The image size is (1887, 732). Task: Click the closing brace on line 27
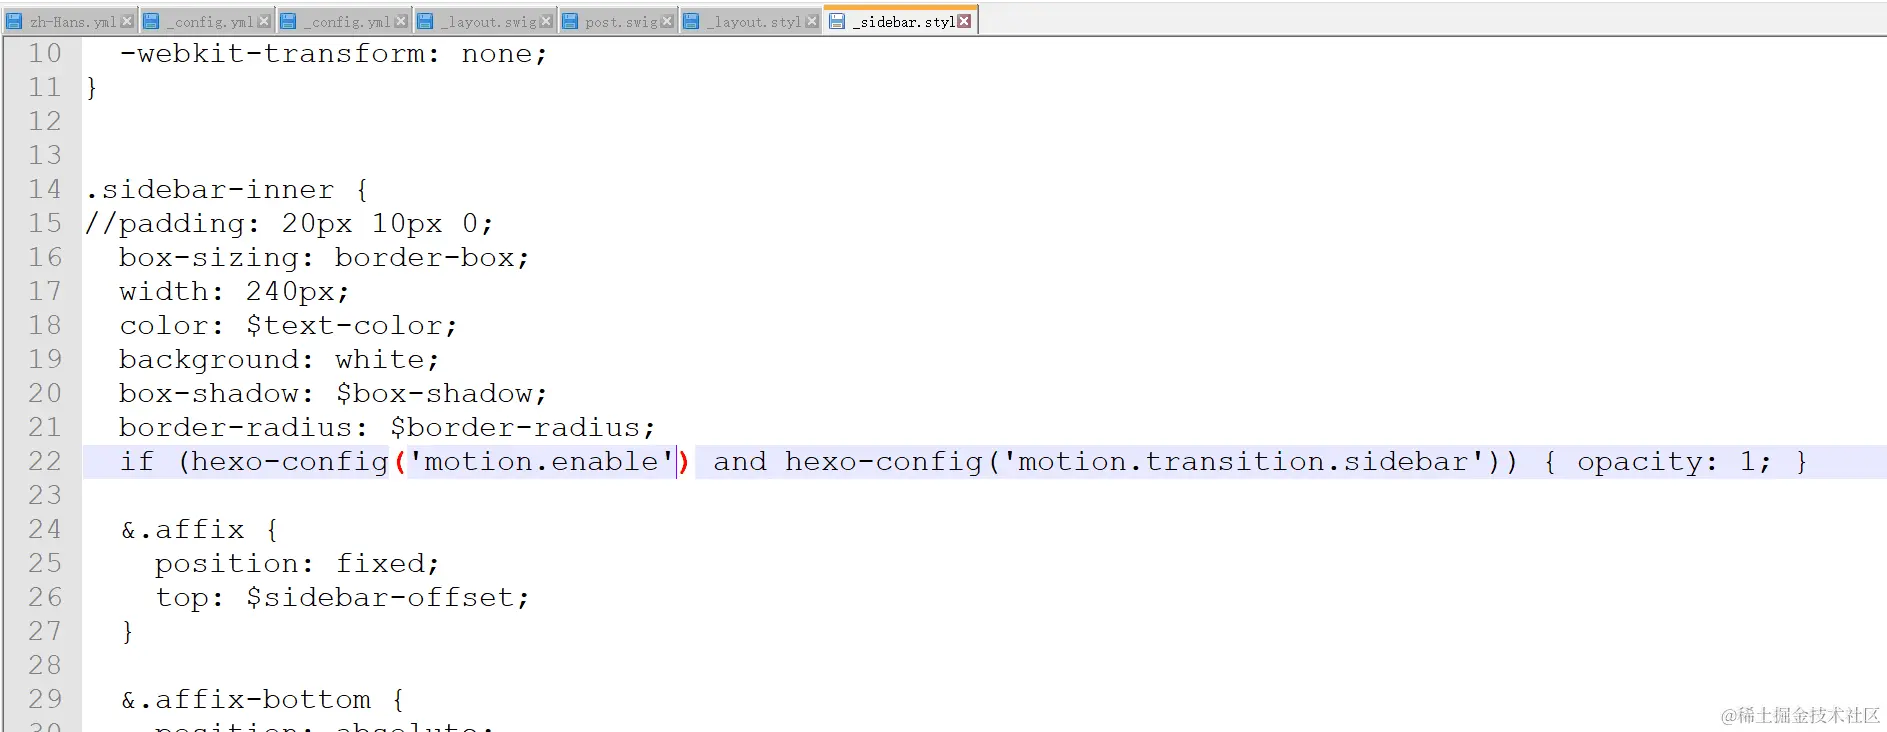pos(127,631)
